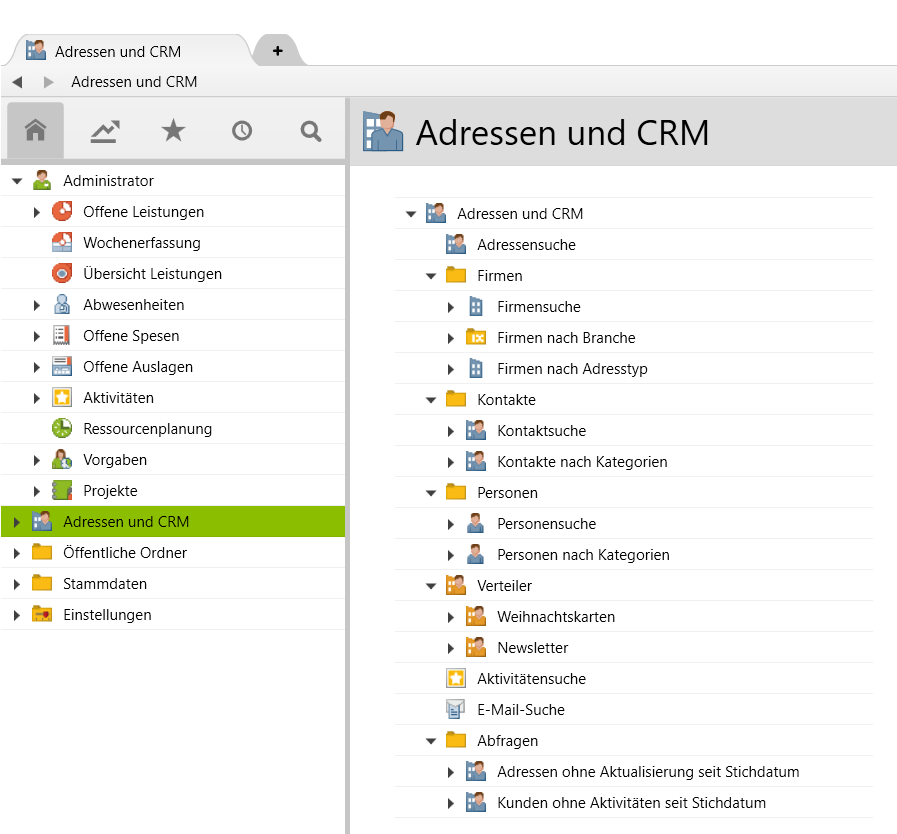Click the Übersicht Leistungen icon

(x=62, y=273)
